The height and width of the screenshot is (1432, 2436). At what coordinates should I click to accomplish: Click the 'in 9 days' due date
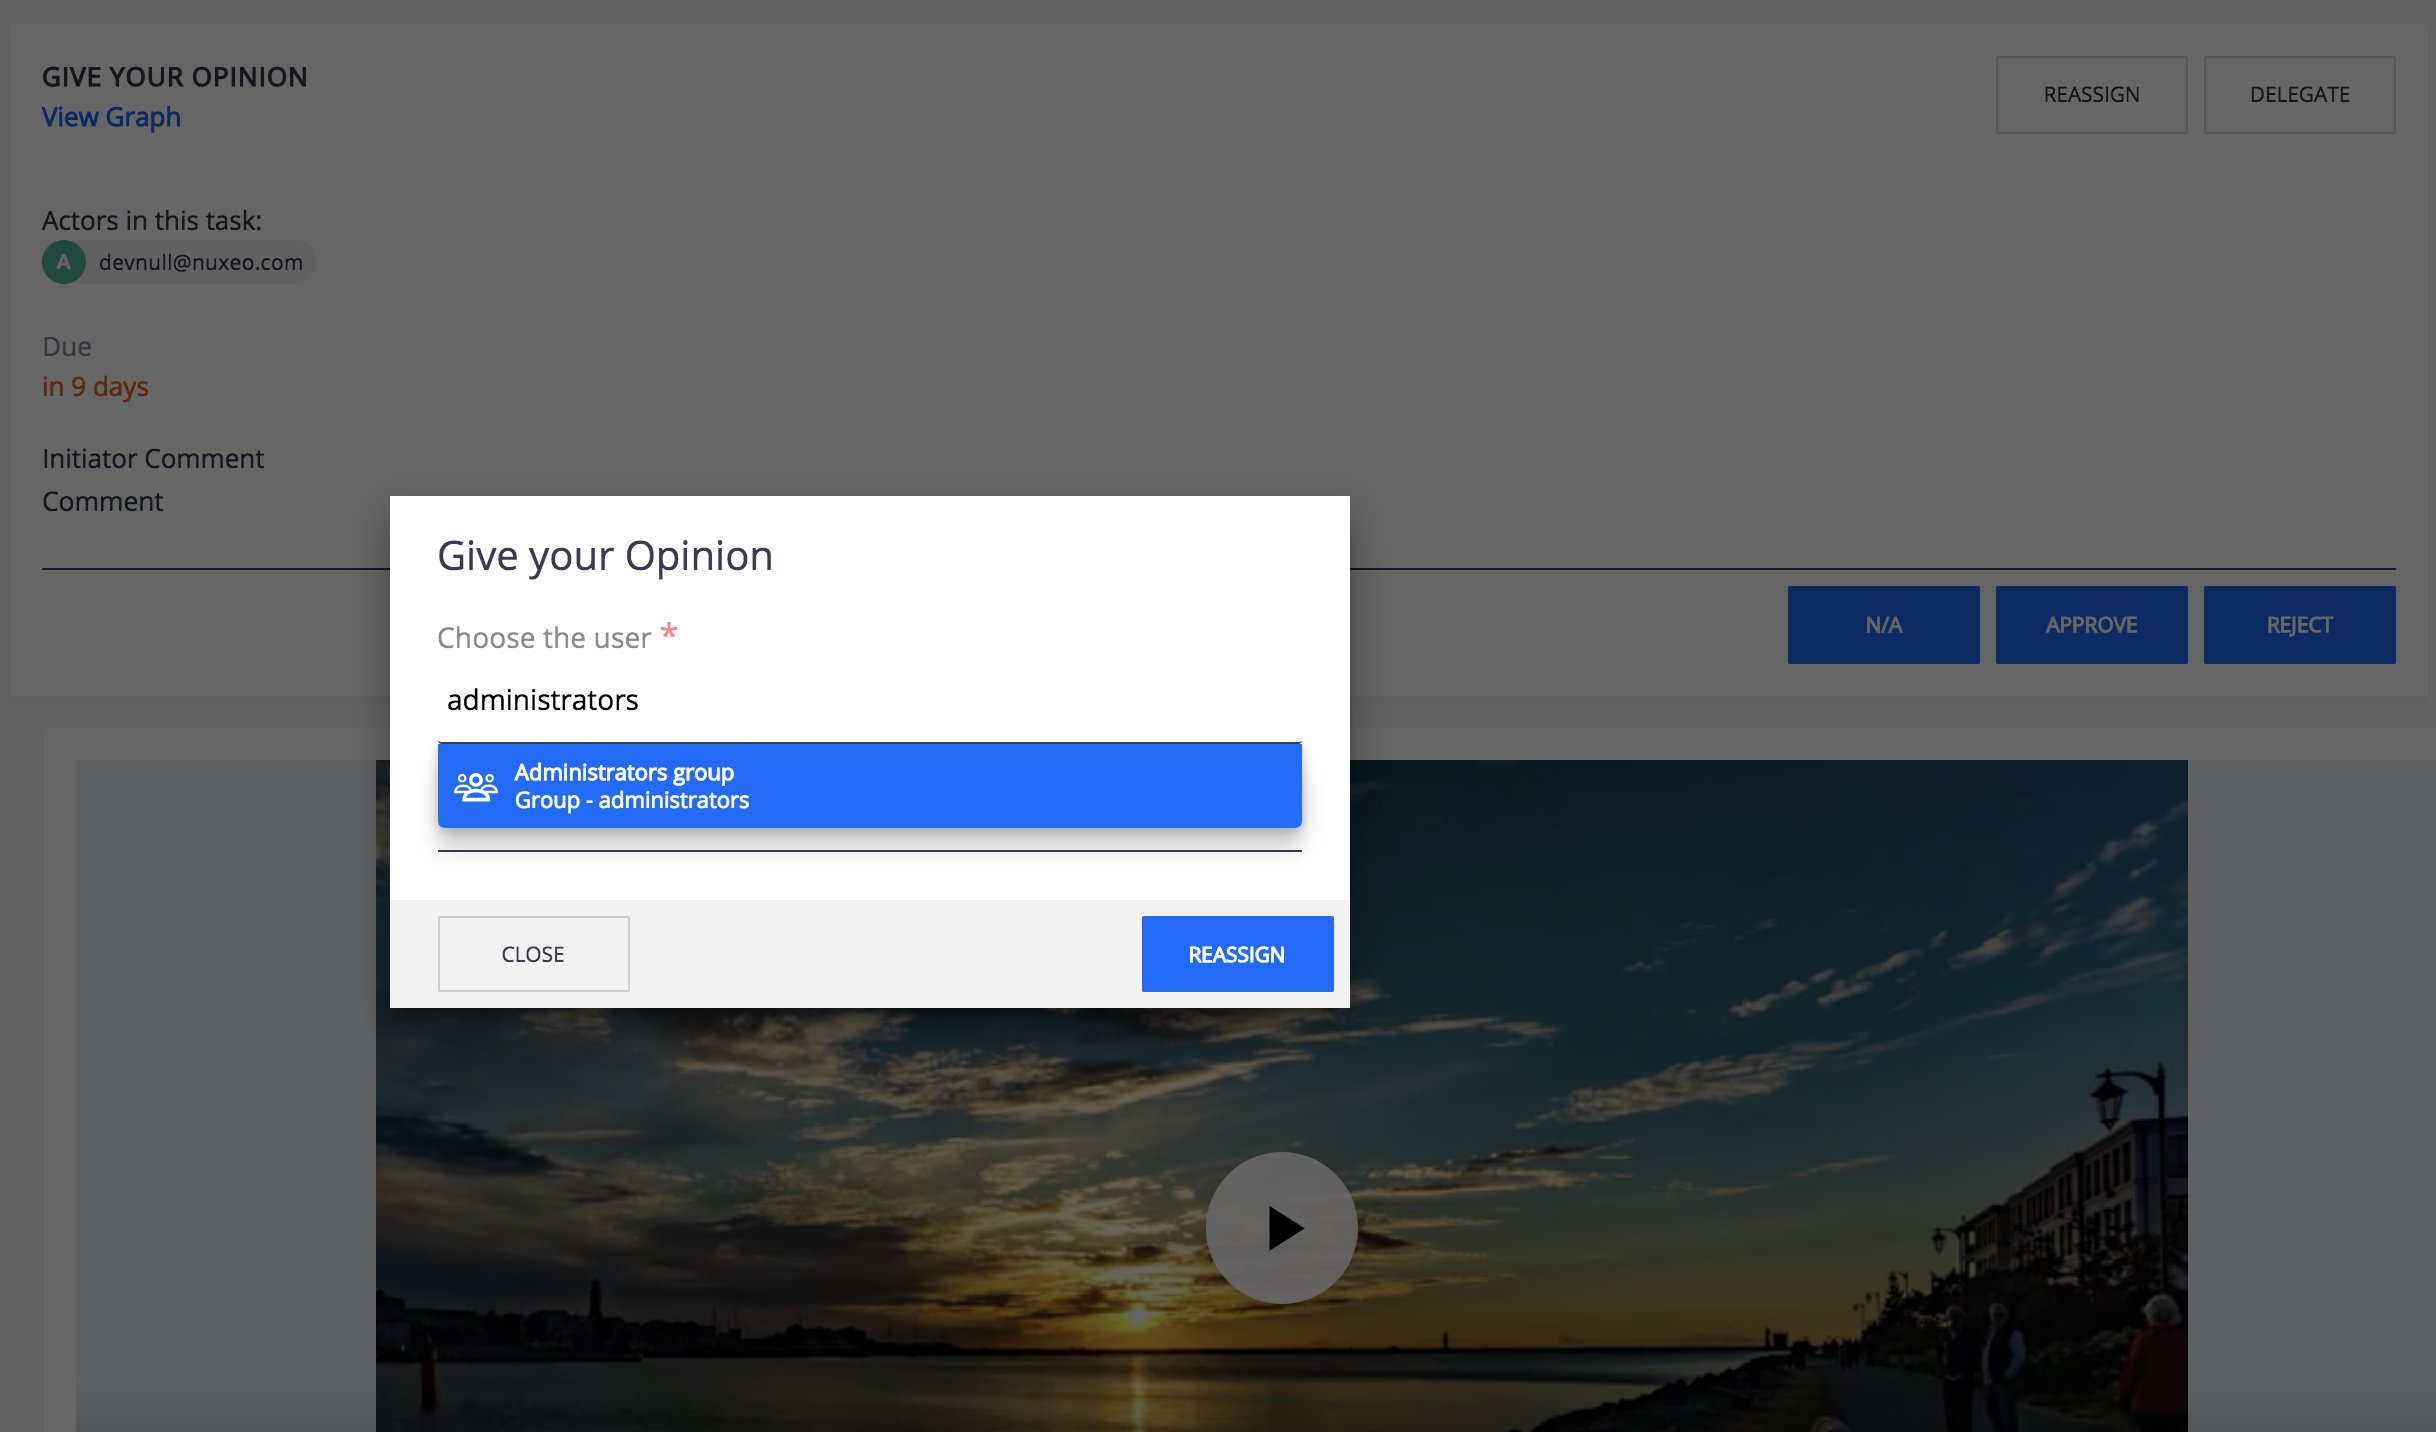tap(95, 387)
